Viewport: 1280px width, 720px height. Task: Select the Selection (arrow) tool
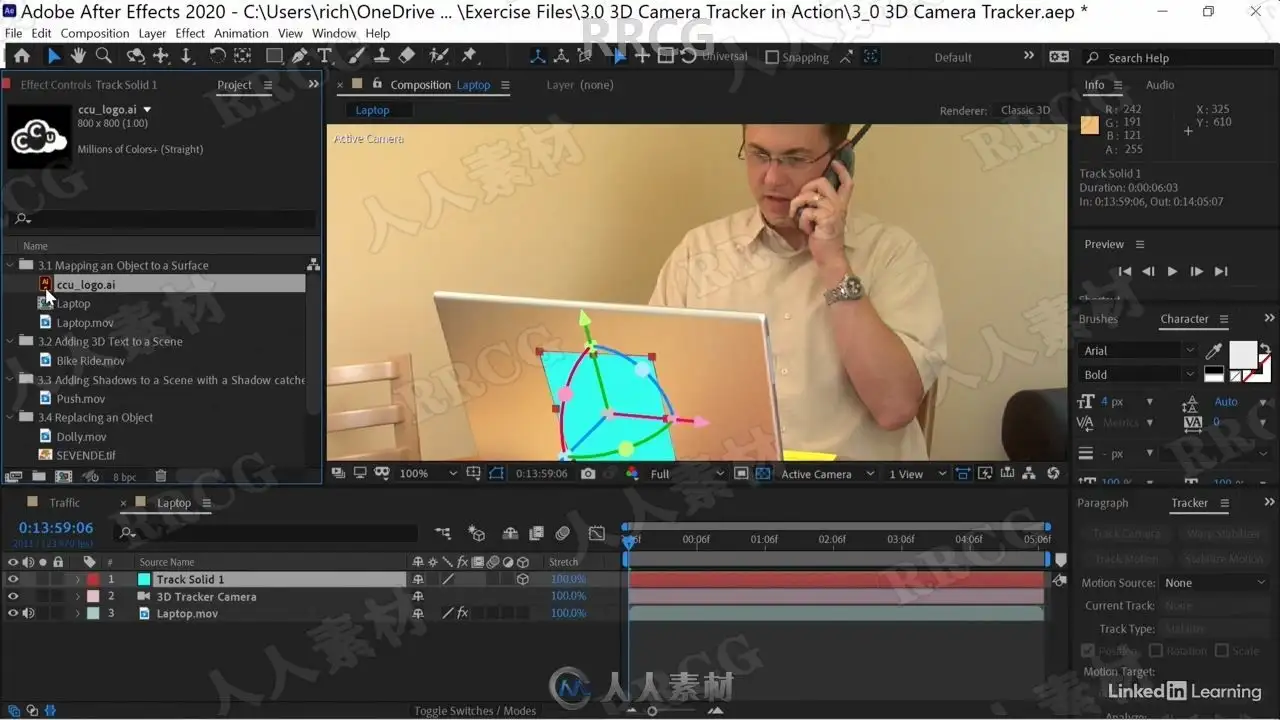click(54, 56)
